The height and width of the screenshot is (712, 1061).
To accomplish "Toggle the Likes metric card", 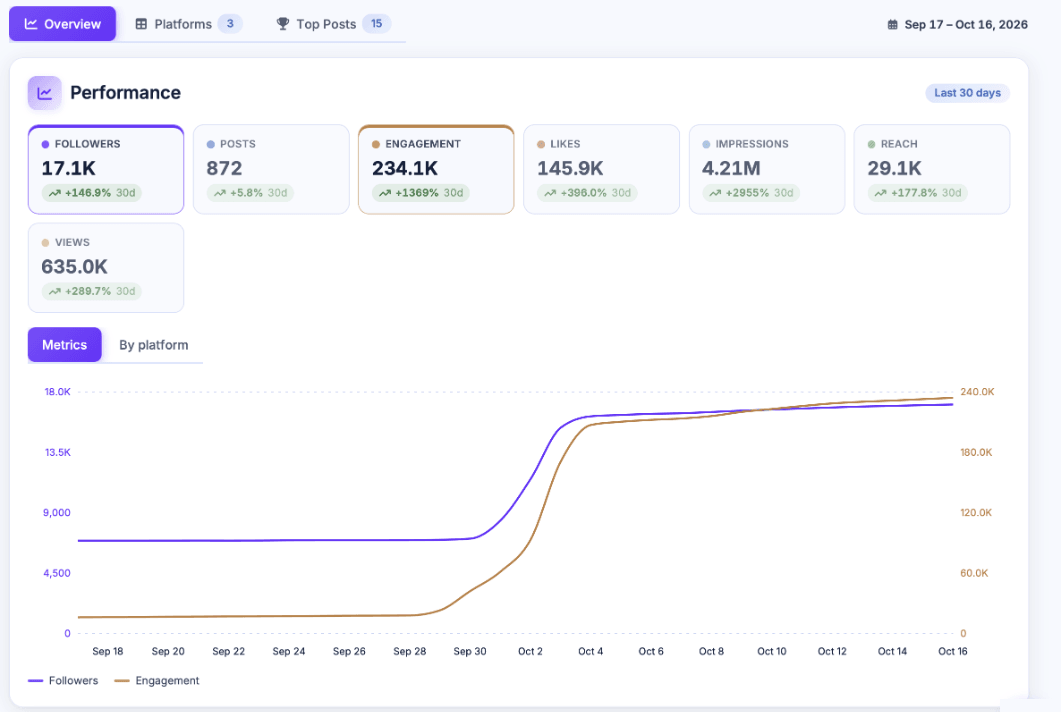I will coord(601,169).
